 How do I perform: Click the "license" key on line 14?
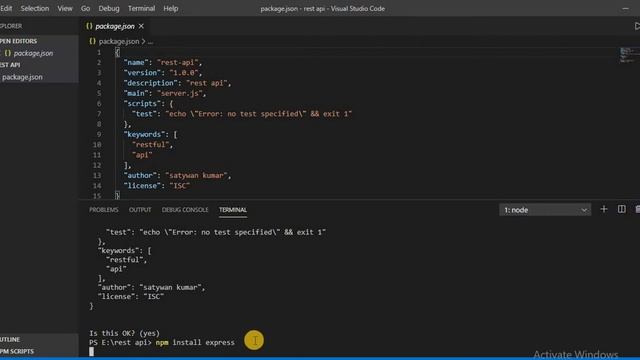coord(143,186)
